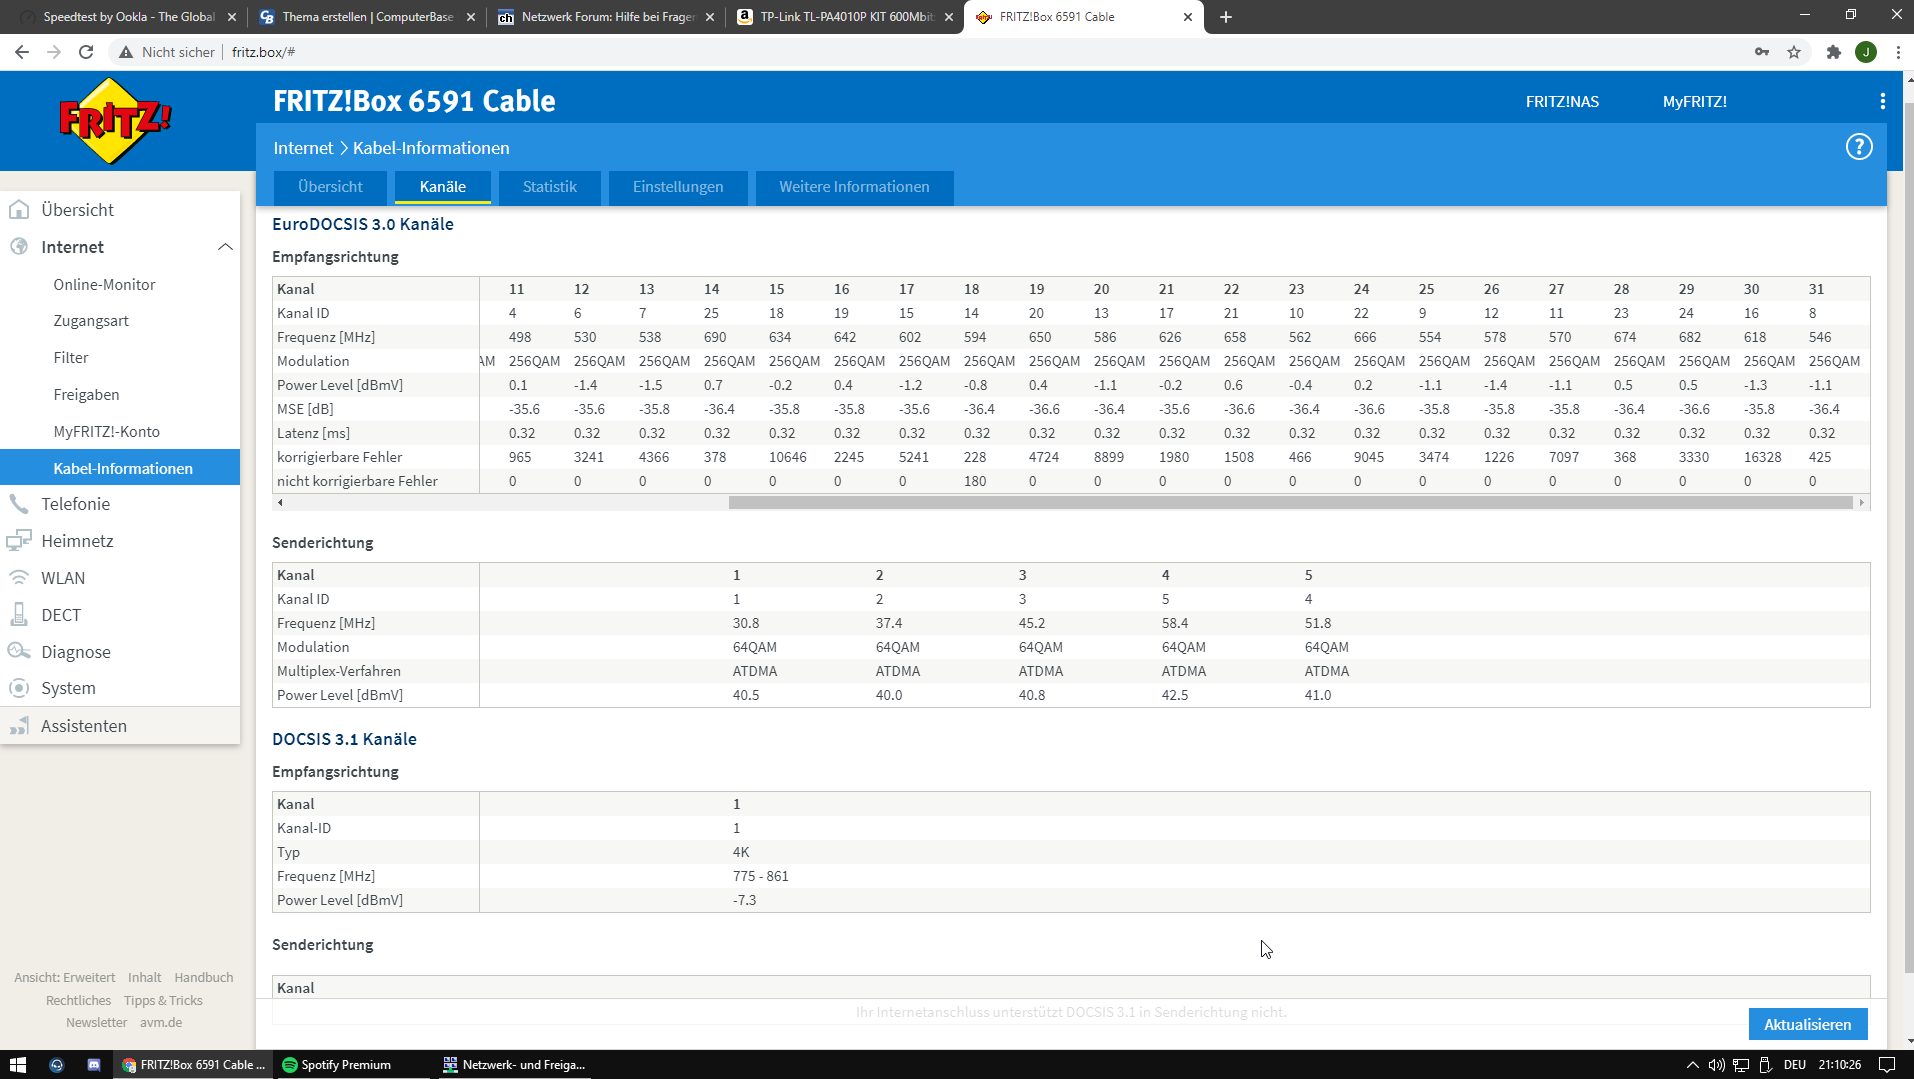Image resolution: width=1914 pixels, height=1079 pixels.
Task: Open the avm.de link
Action: coord(161,1022)
